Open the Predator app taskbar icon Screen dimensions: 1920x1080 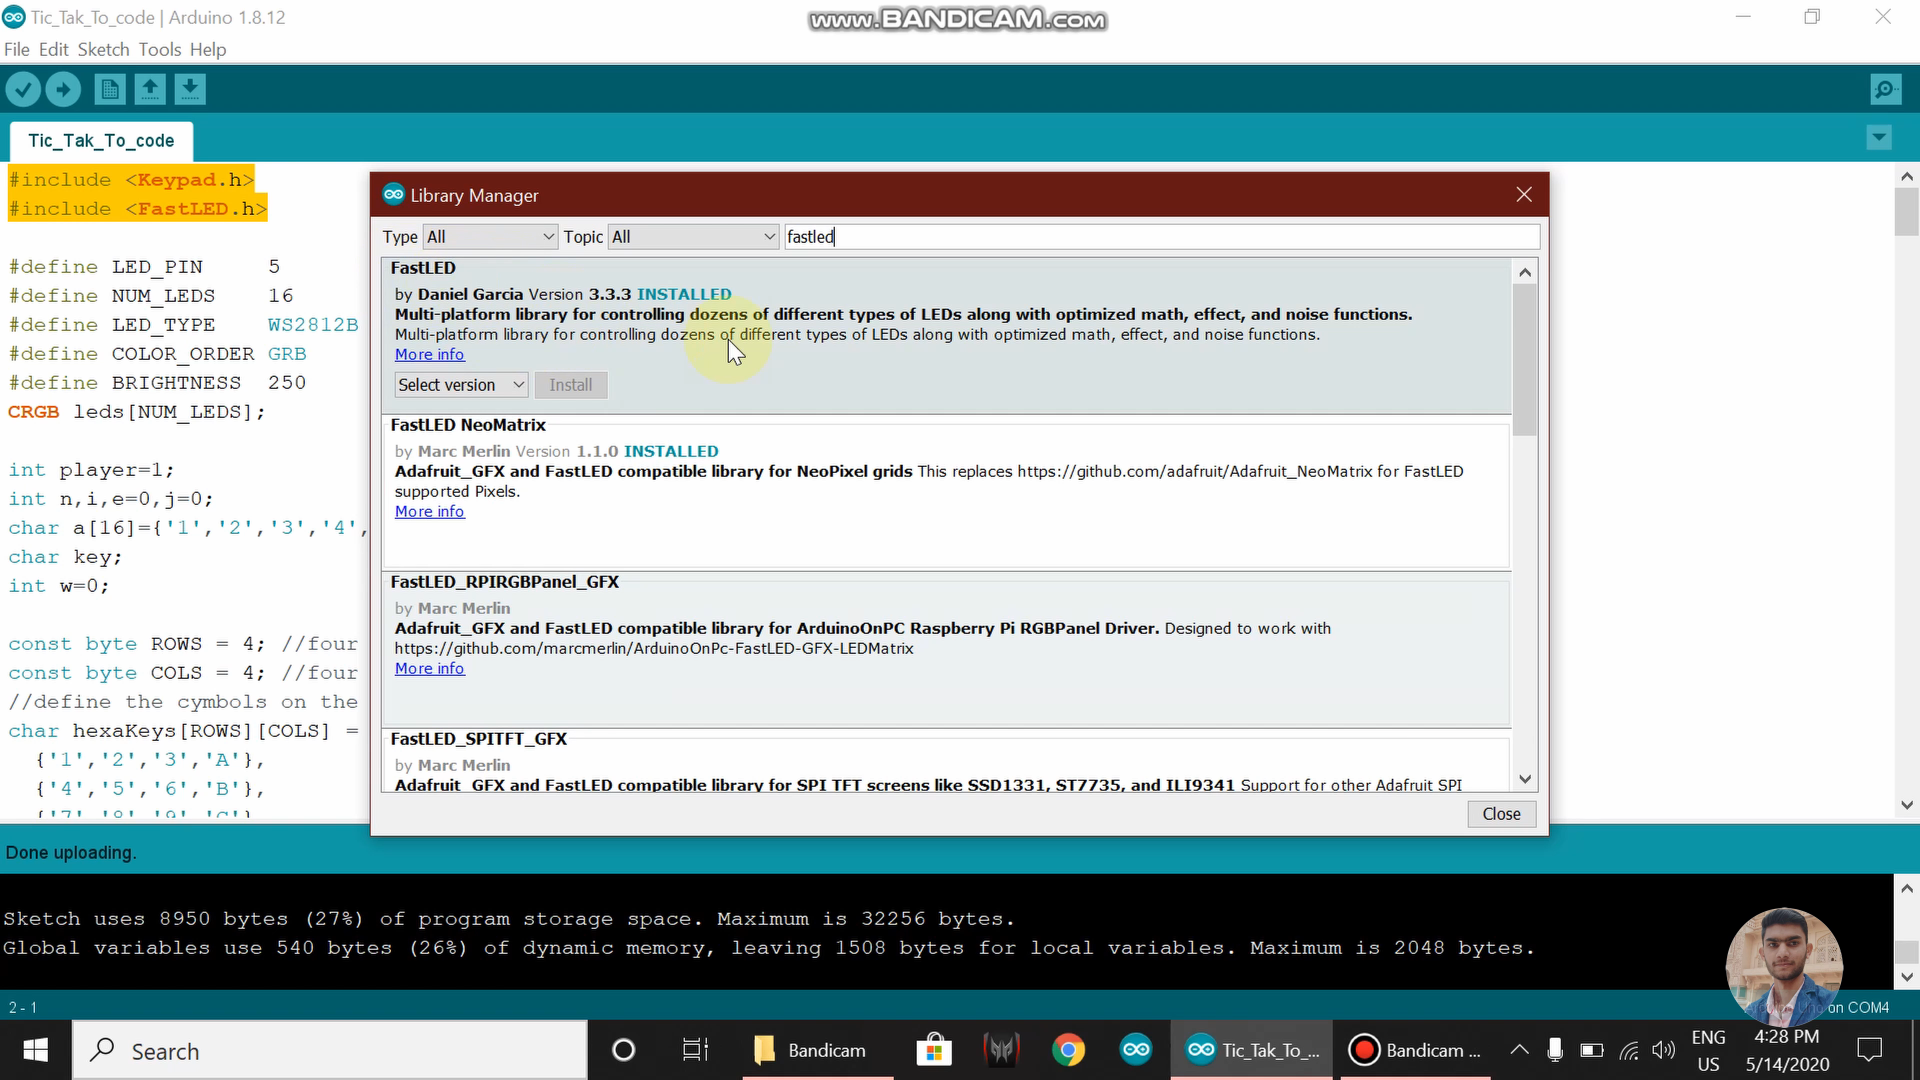[x=1001, y=1050]
